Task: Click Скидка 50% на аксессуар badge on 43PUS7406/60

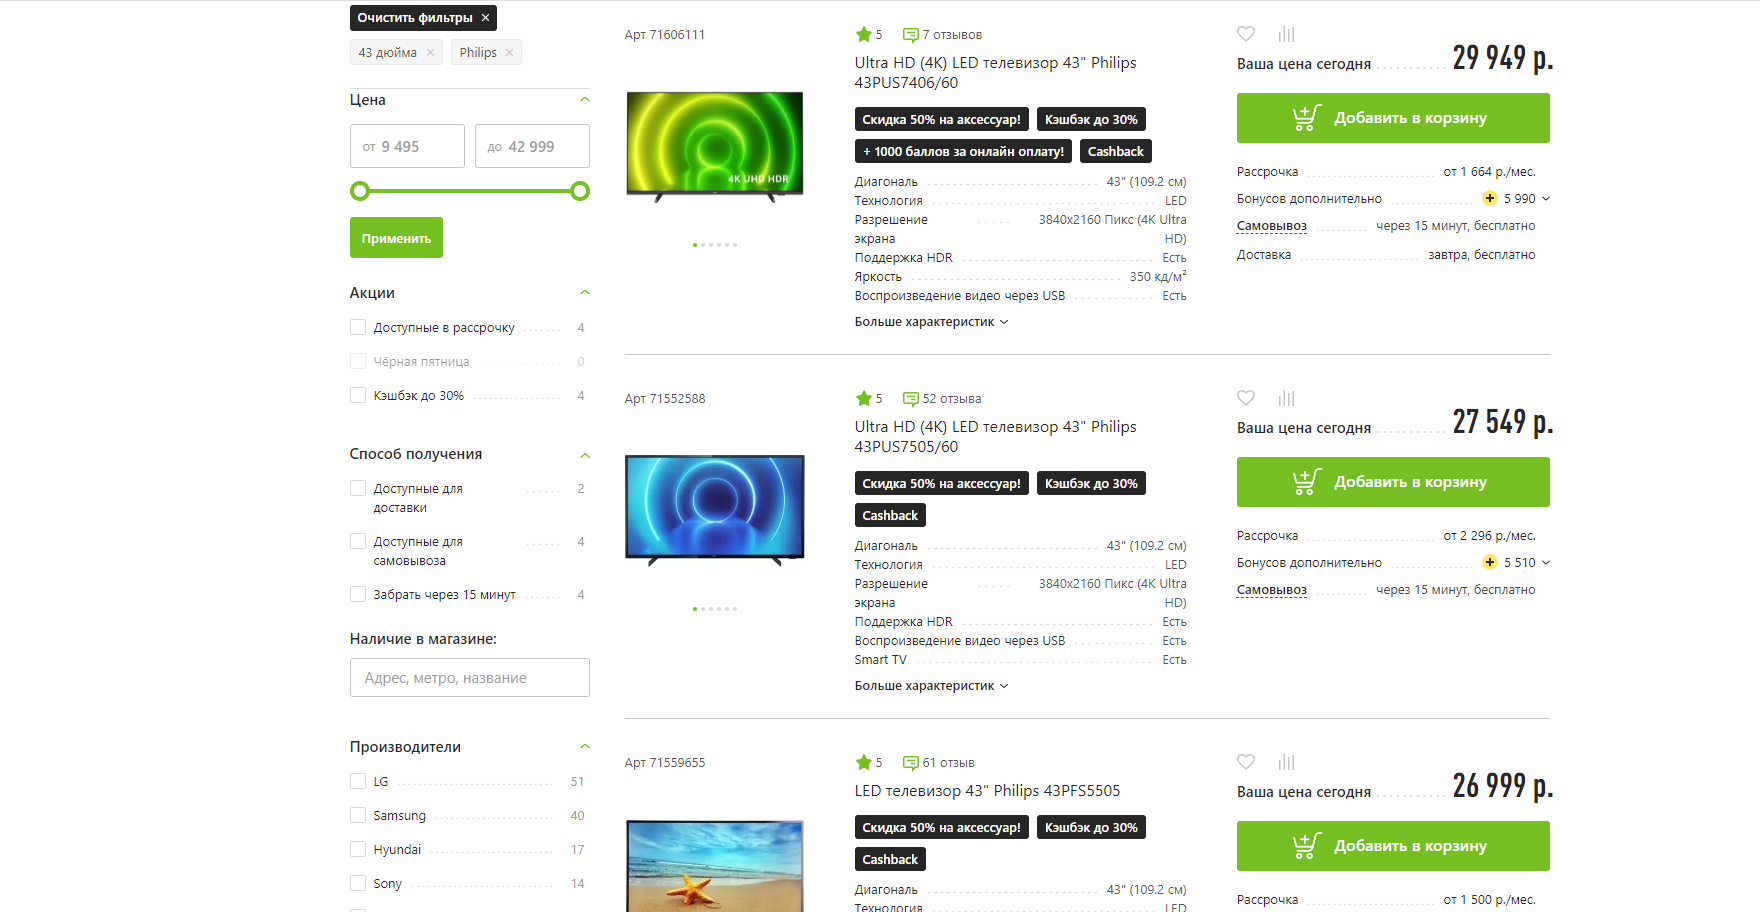Action: (x=942, y=119)
